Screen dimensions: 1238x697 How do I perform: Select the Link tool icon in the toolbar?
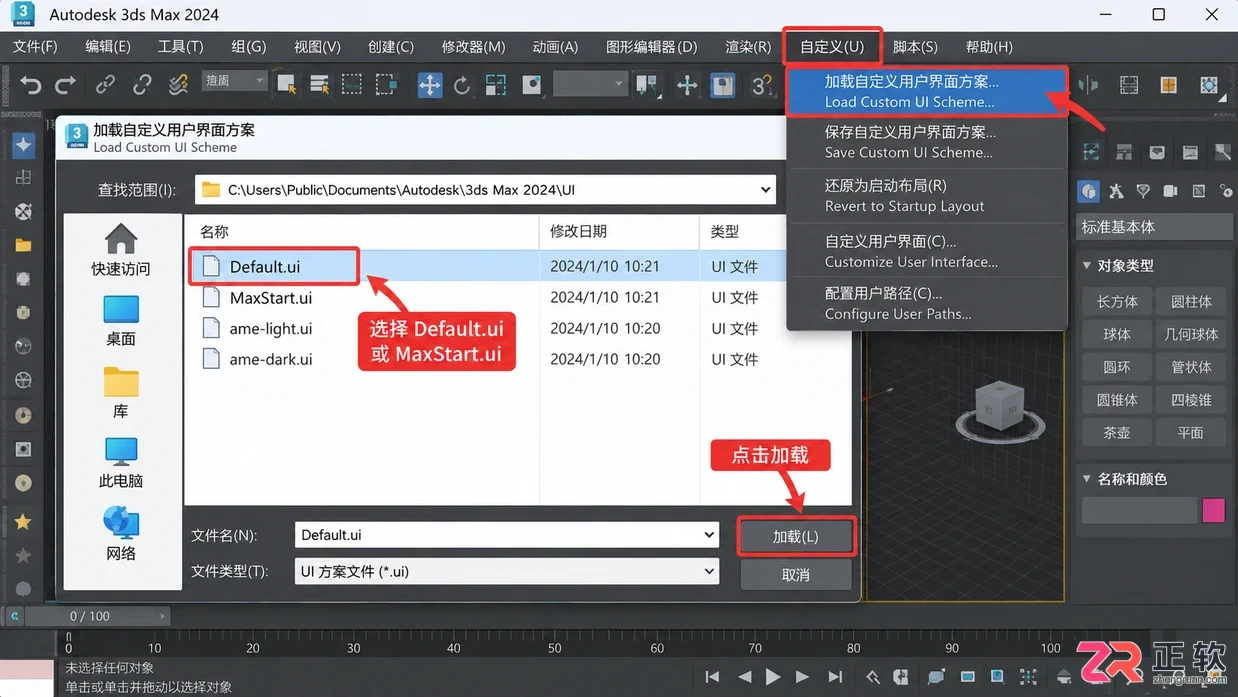click(105, 86)
